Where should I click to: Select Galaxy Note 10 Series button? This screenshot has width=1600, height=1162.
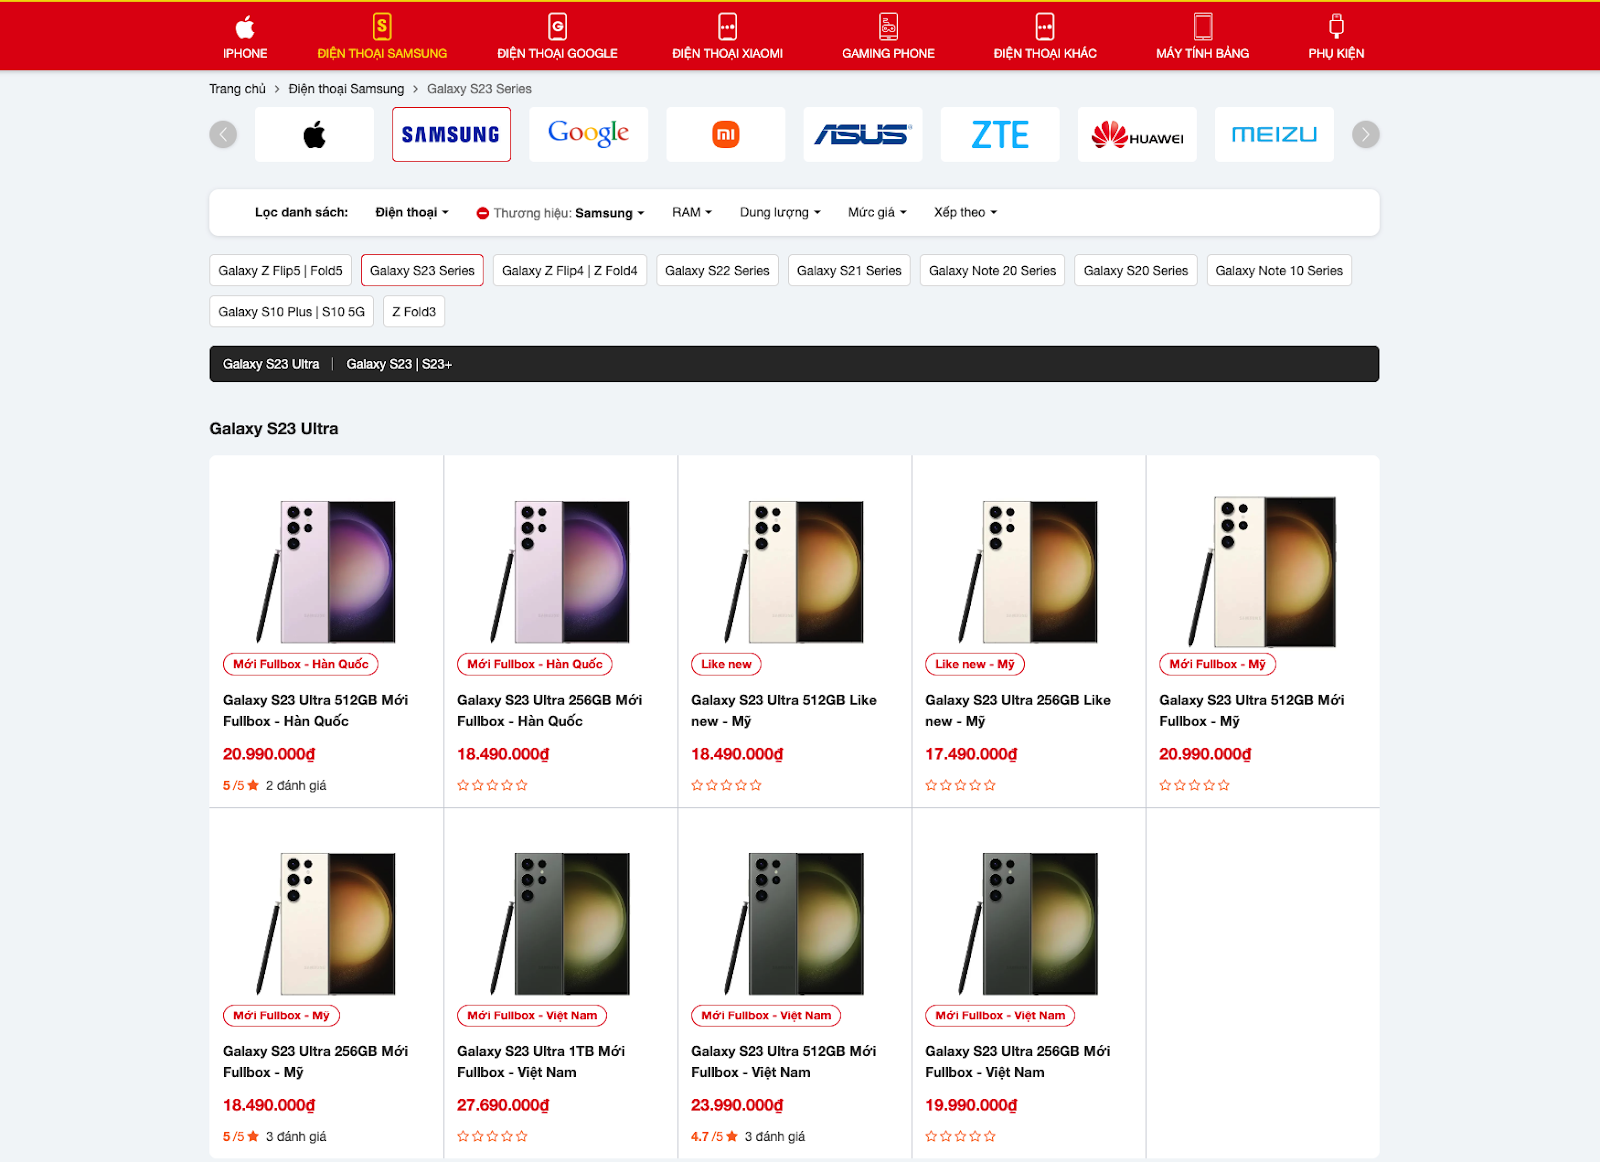[x=1279, y=270]
